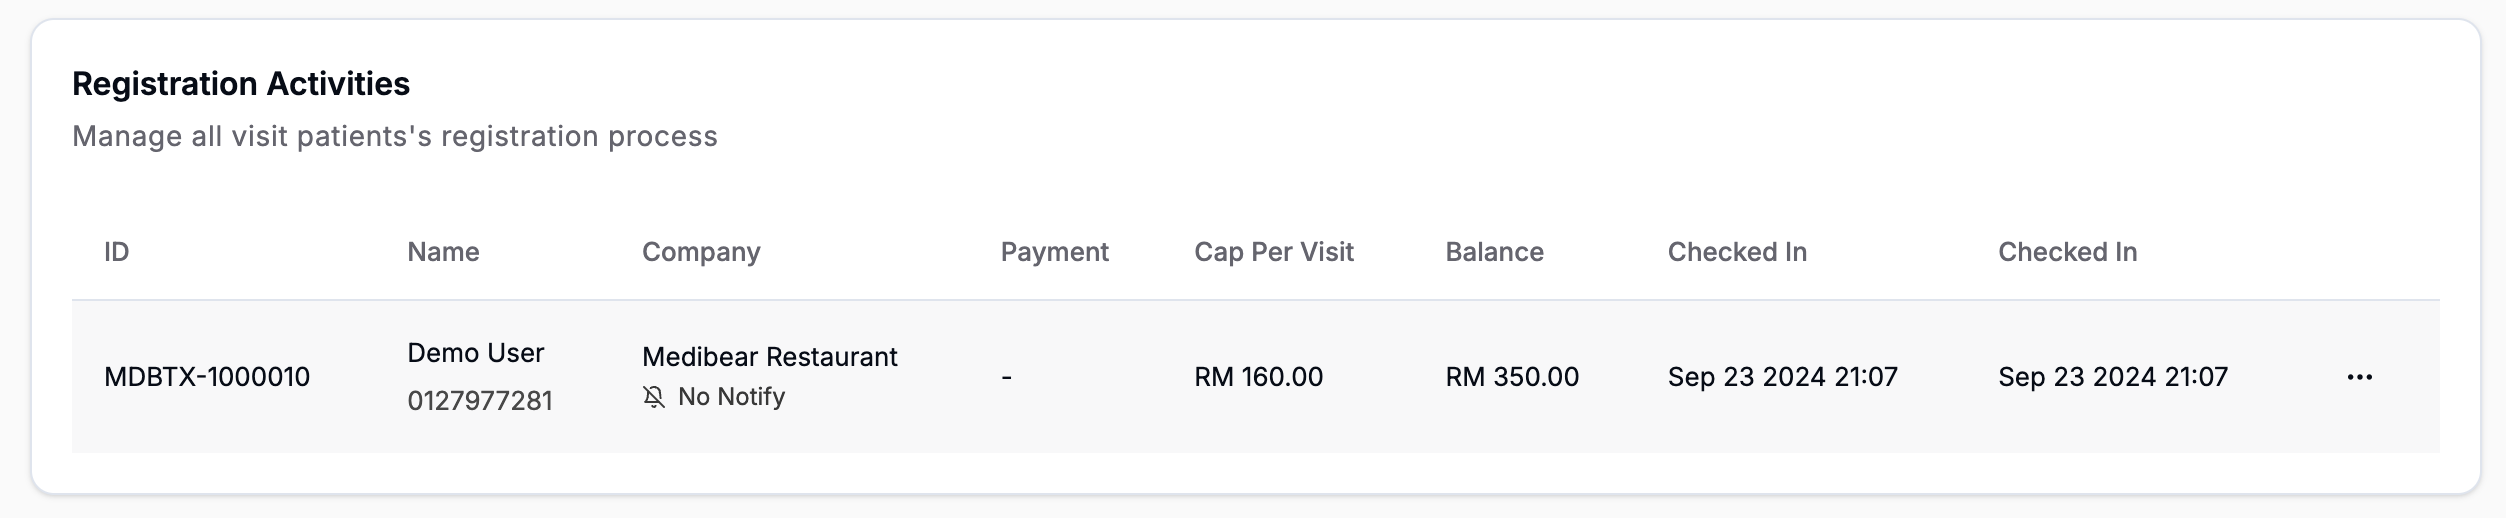Click the phone number 0127977281
The width and height of the screenshot is (2506, 518).
[479, 401]
